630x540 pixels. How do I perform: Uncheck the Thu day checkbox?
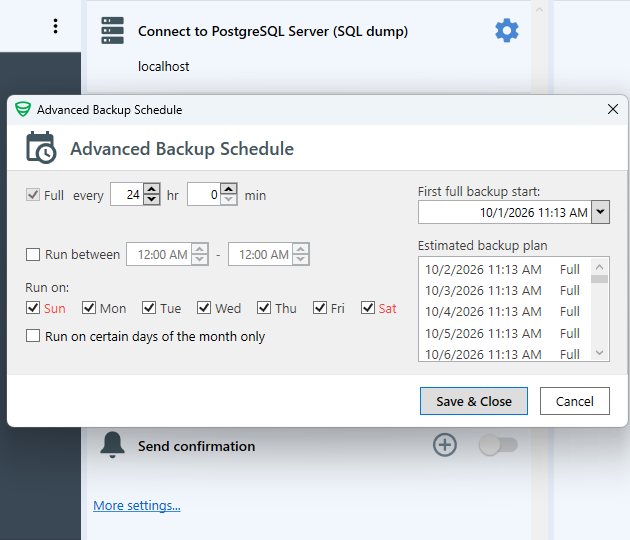click(264, 308)
